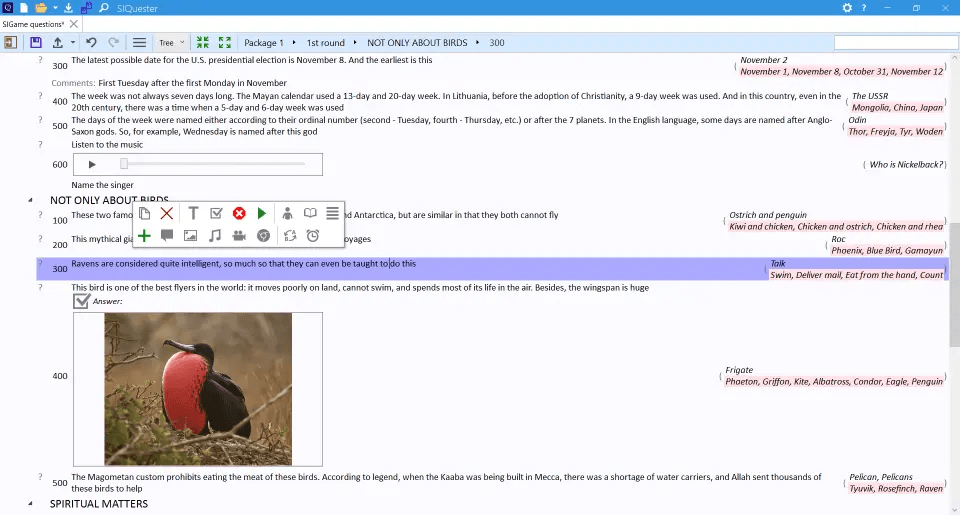This screenshot has height=515, width=960.
Task: Open the export options dropdown arrow
Action: pyautogui.click(x=72, y=42)
